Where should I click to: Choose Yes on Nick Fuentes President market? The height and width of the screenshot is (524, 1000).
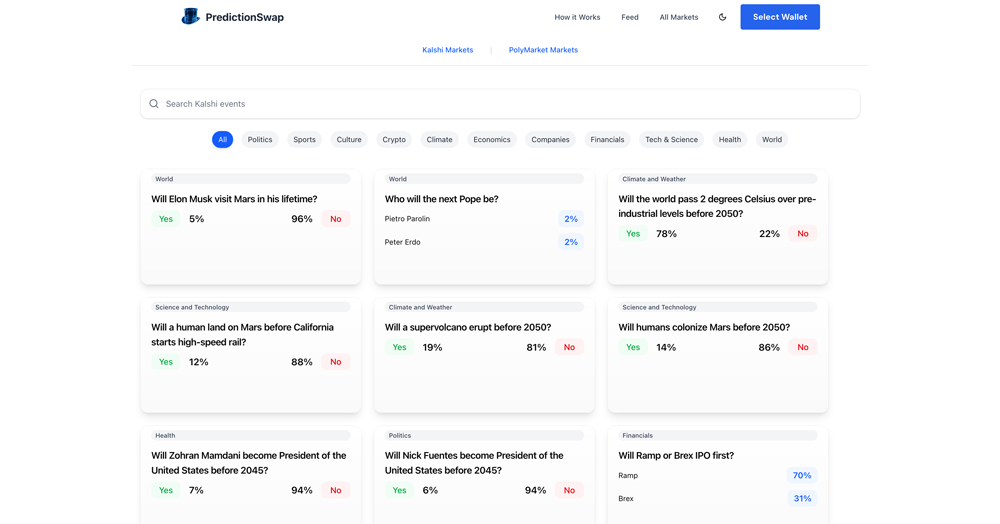click(399, 490)
